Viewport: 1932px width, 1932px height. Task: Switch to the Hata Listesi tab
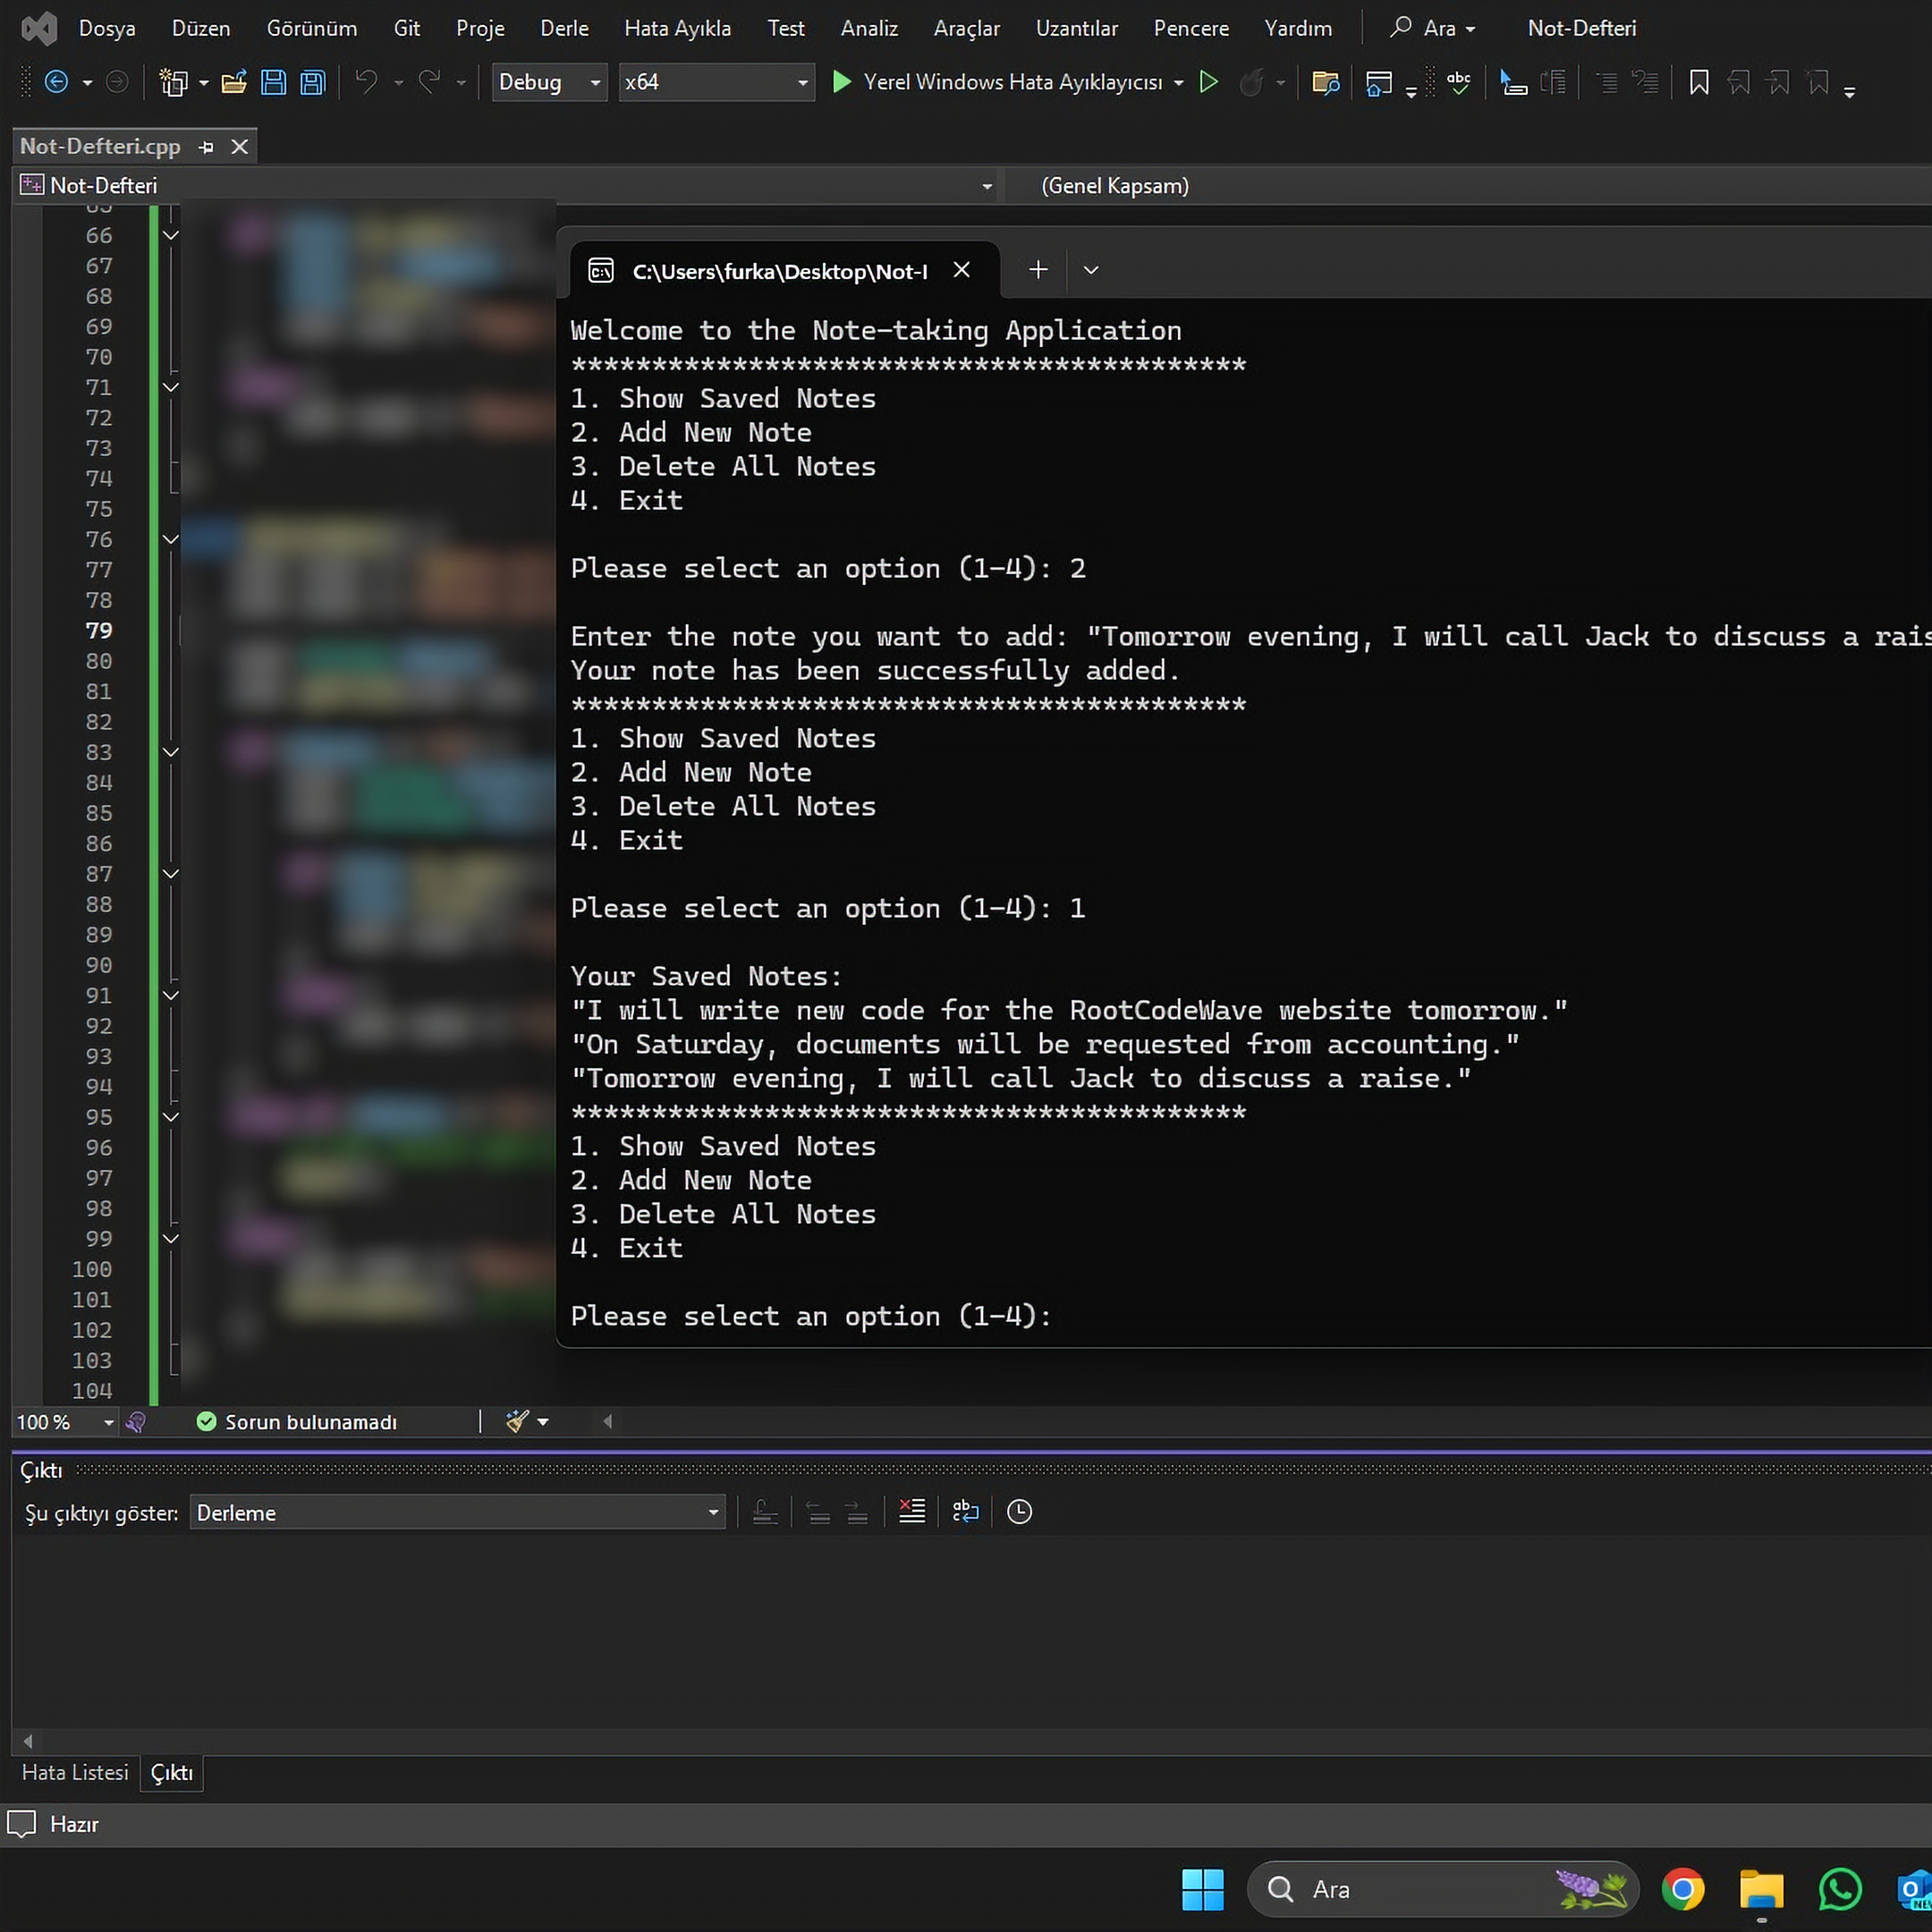(x=75, y=1772)
